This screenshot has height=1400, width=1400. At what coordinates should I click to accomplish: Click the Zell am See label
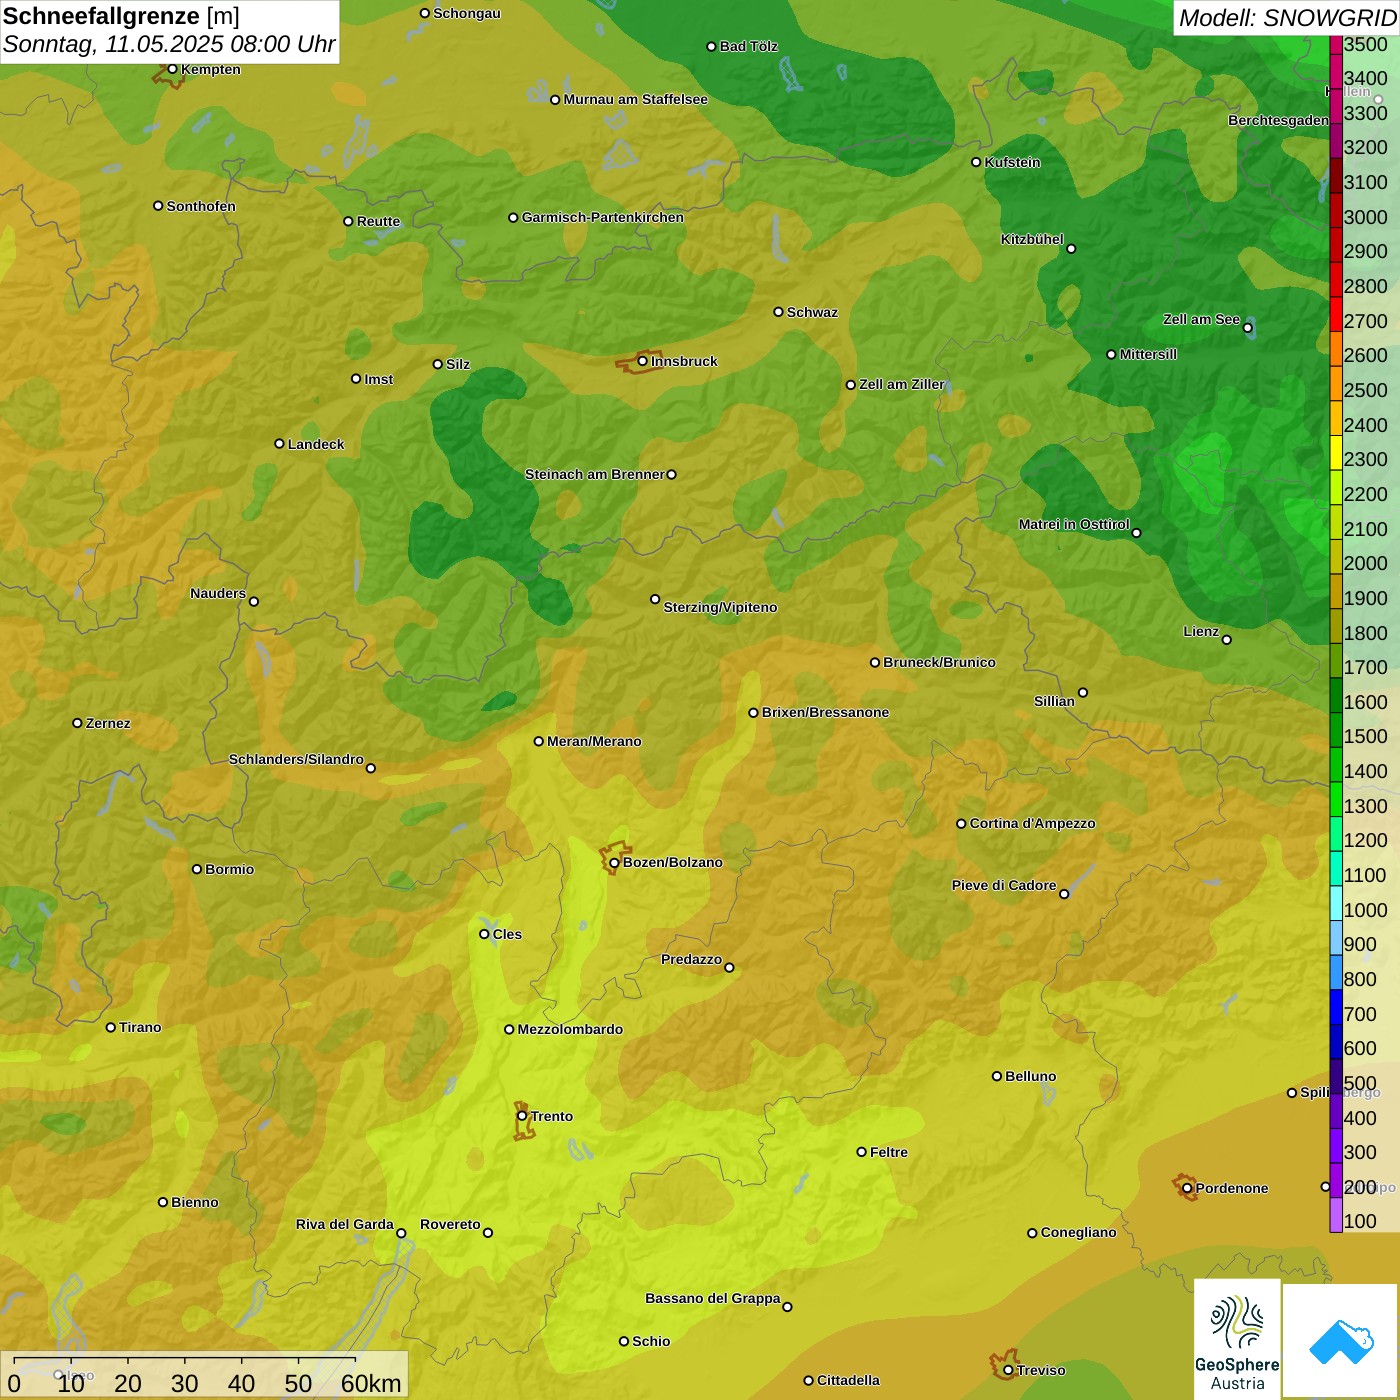pyautogui.click(x=1201, y=319)
